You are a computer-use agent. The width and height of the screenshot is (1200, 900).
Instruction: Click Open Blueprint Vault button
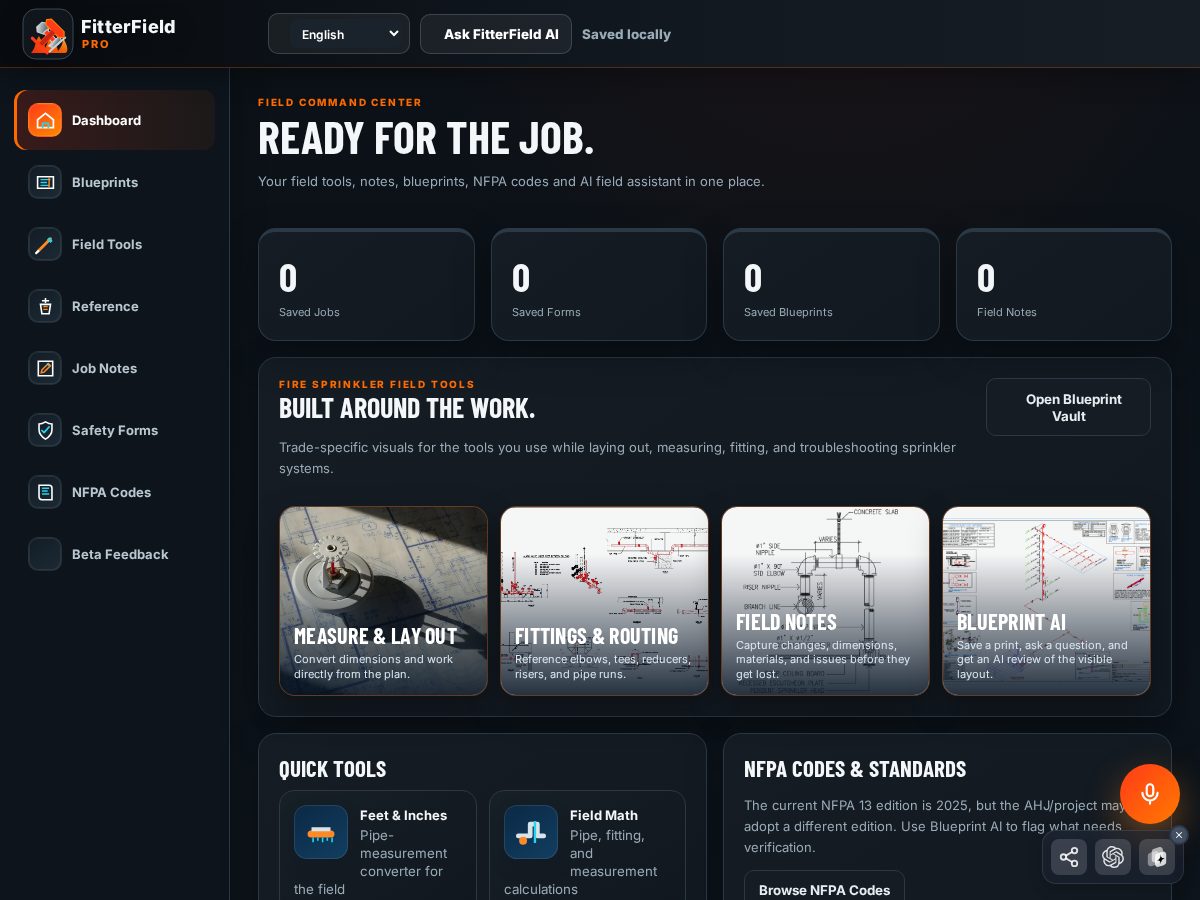(x=1068, y=407)
